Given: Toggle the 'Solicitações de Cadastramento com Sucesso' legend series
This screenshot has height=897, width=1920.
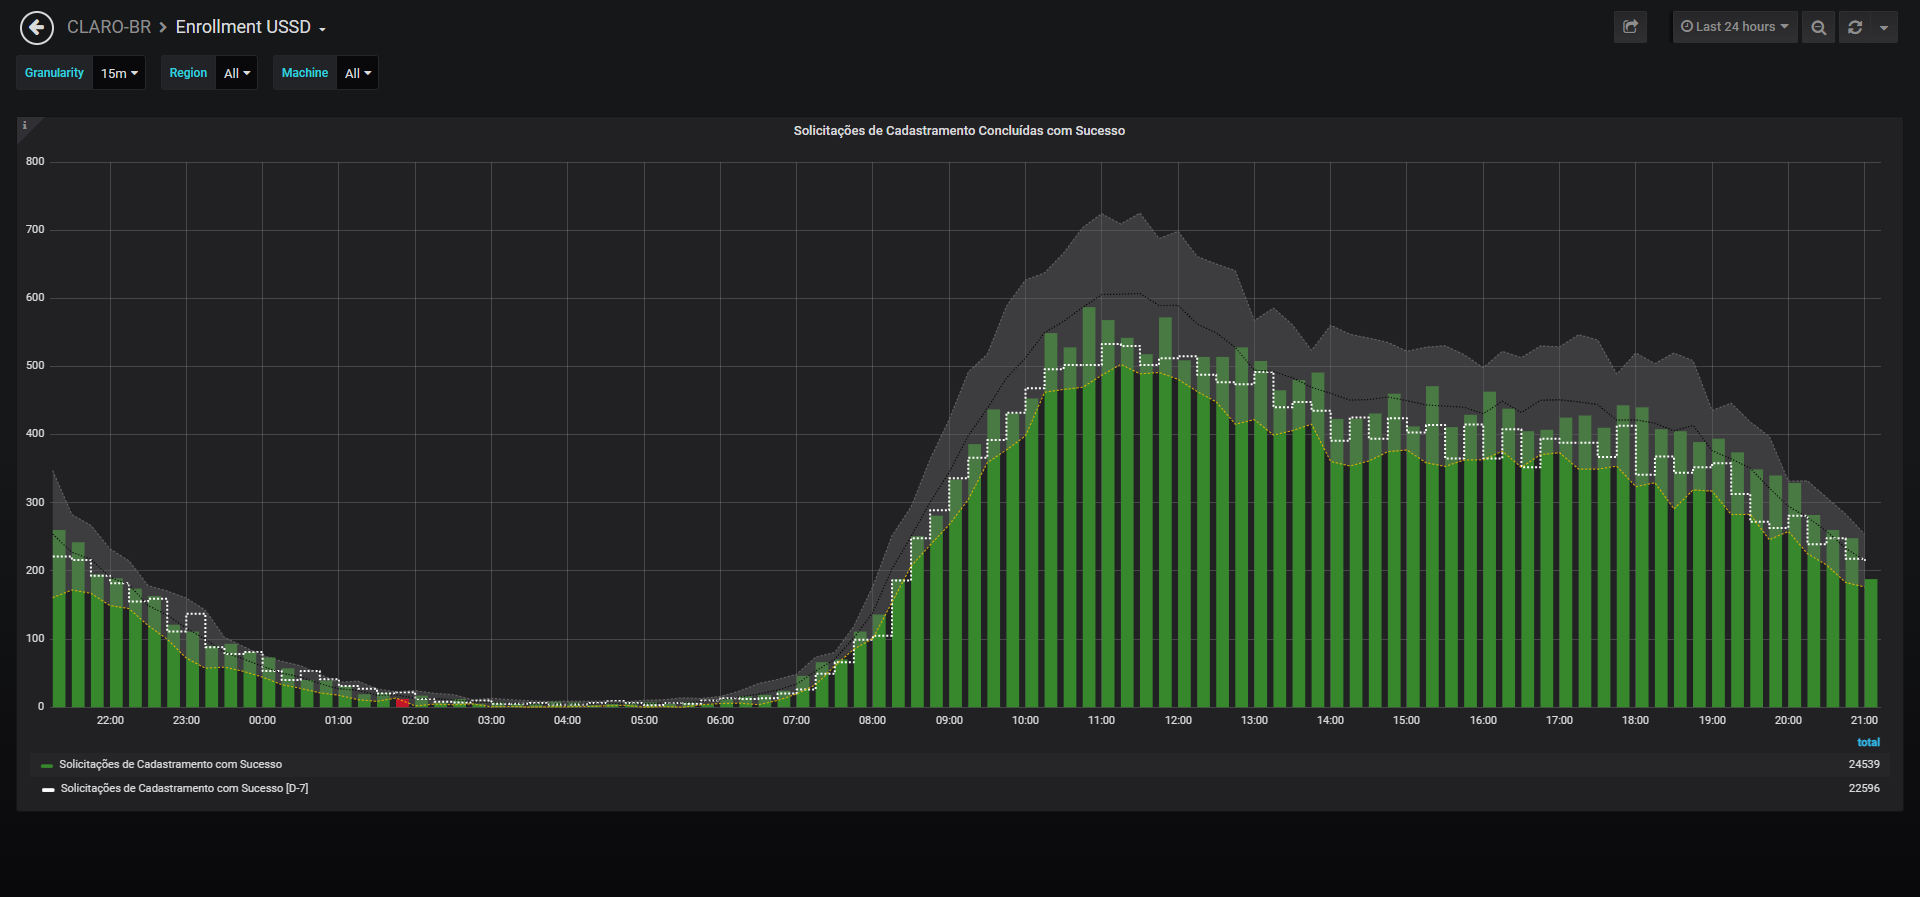Looking at the screenshot, I should point(170,765).
